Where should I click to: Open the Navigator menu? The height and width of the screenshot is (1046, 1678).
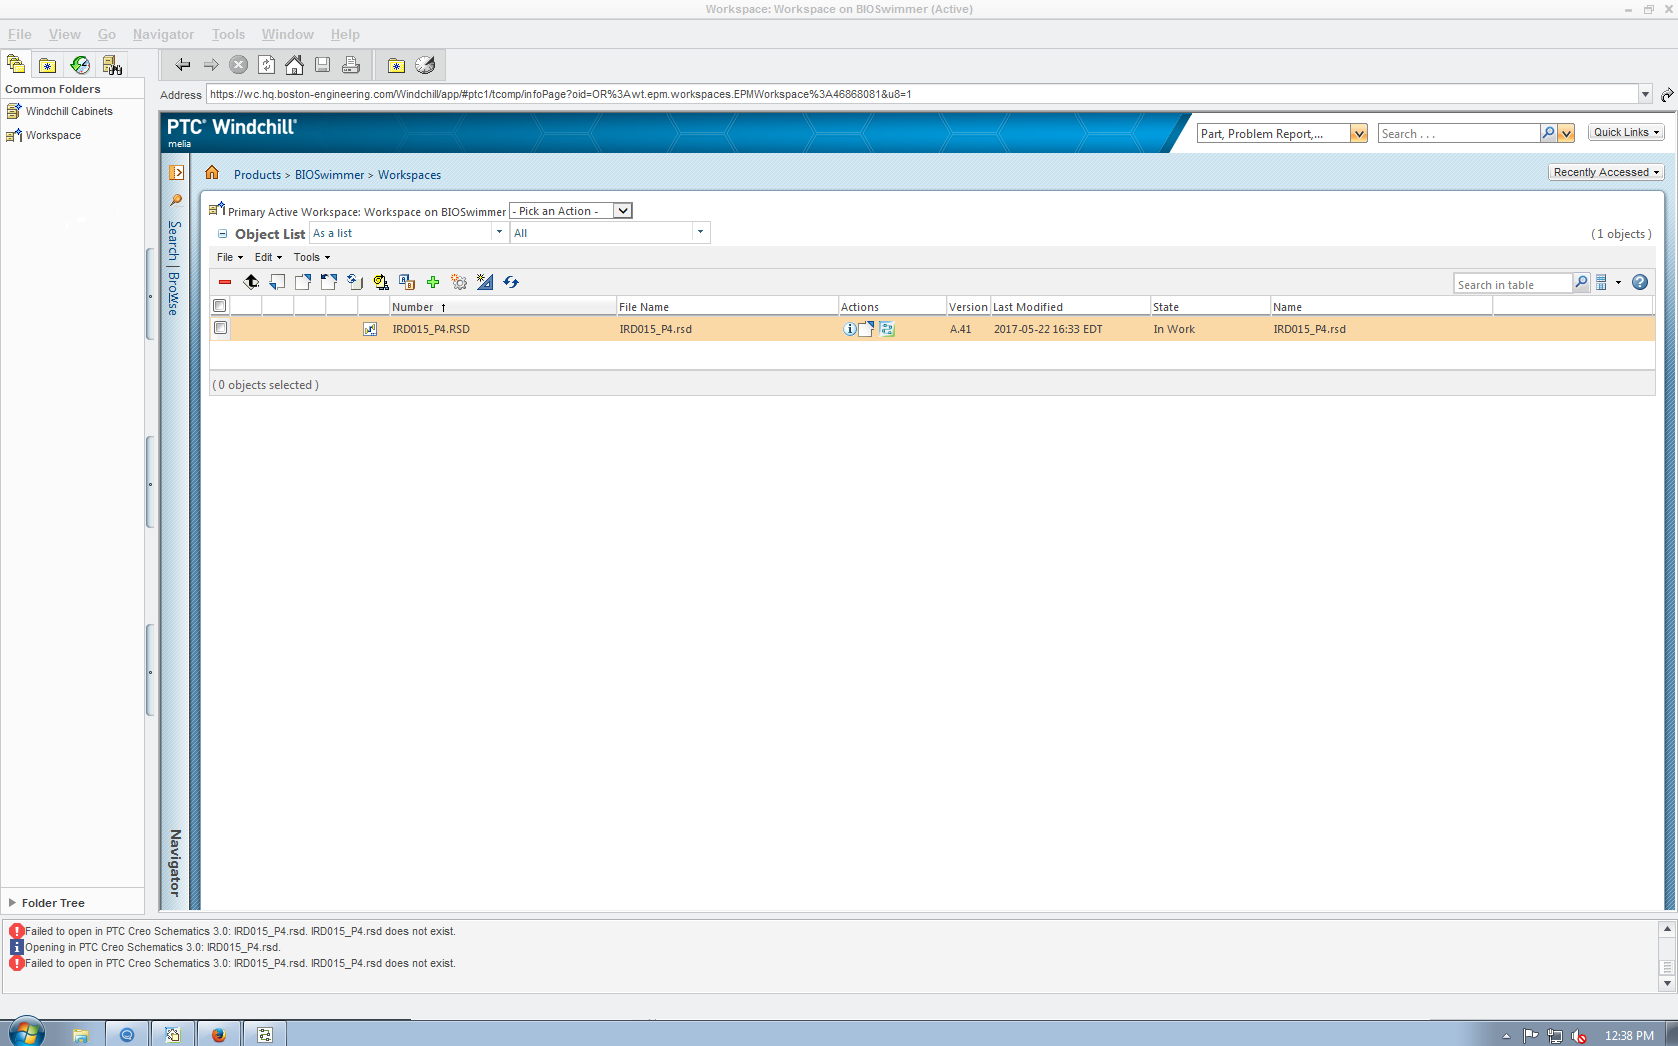click(x=163, y=34)
